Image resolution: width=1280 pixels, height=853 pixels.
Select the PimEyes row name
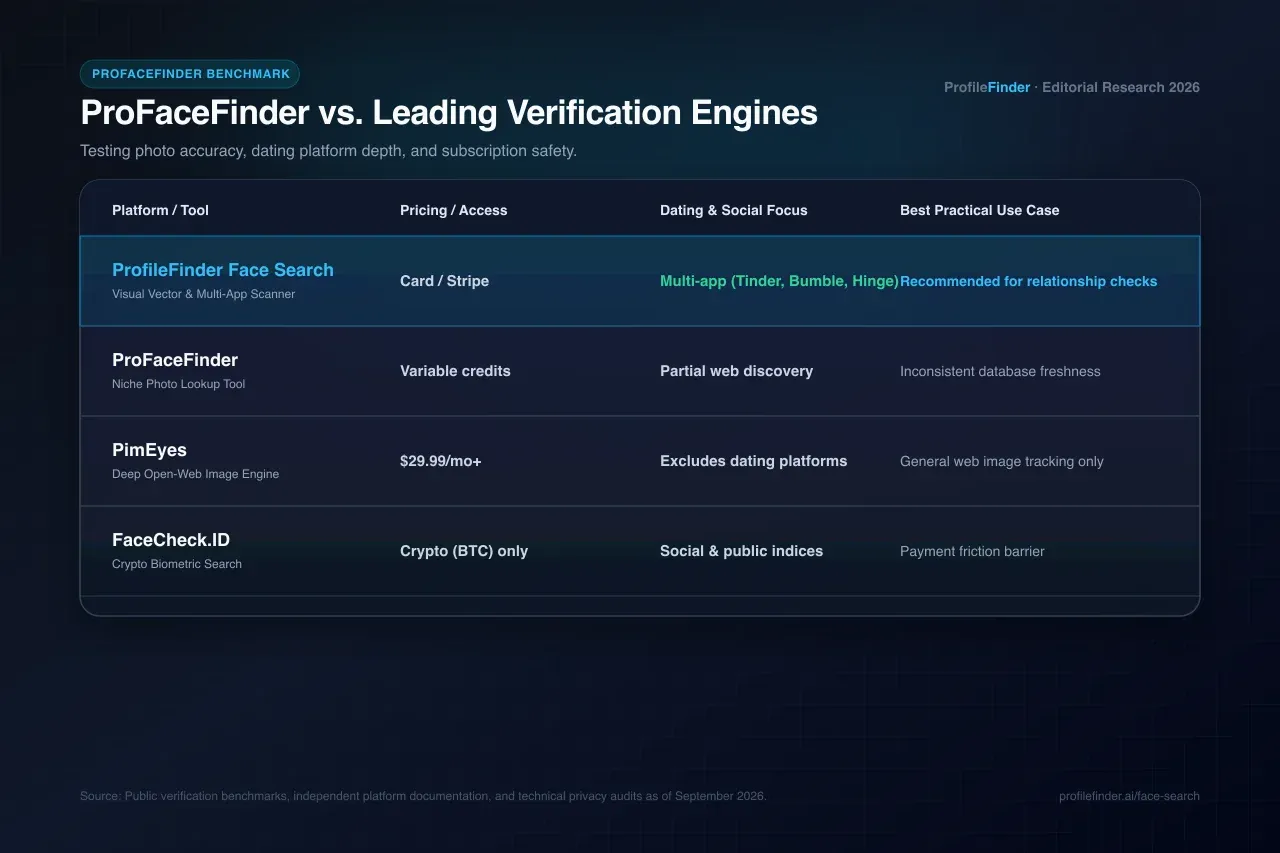coord(149,450)
